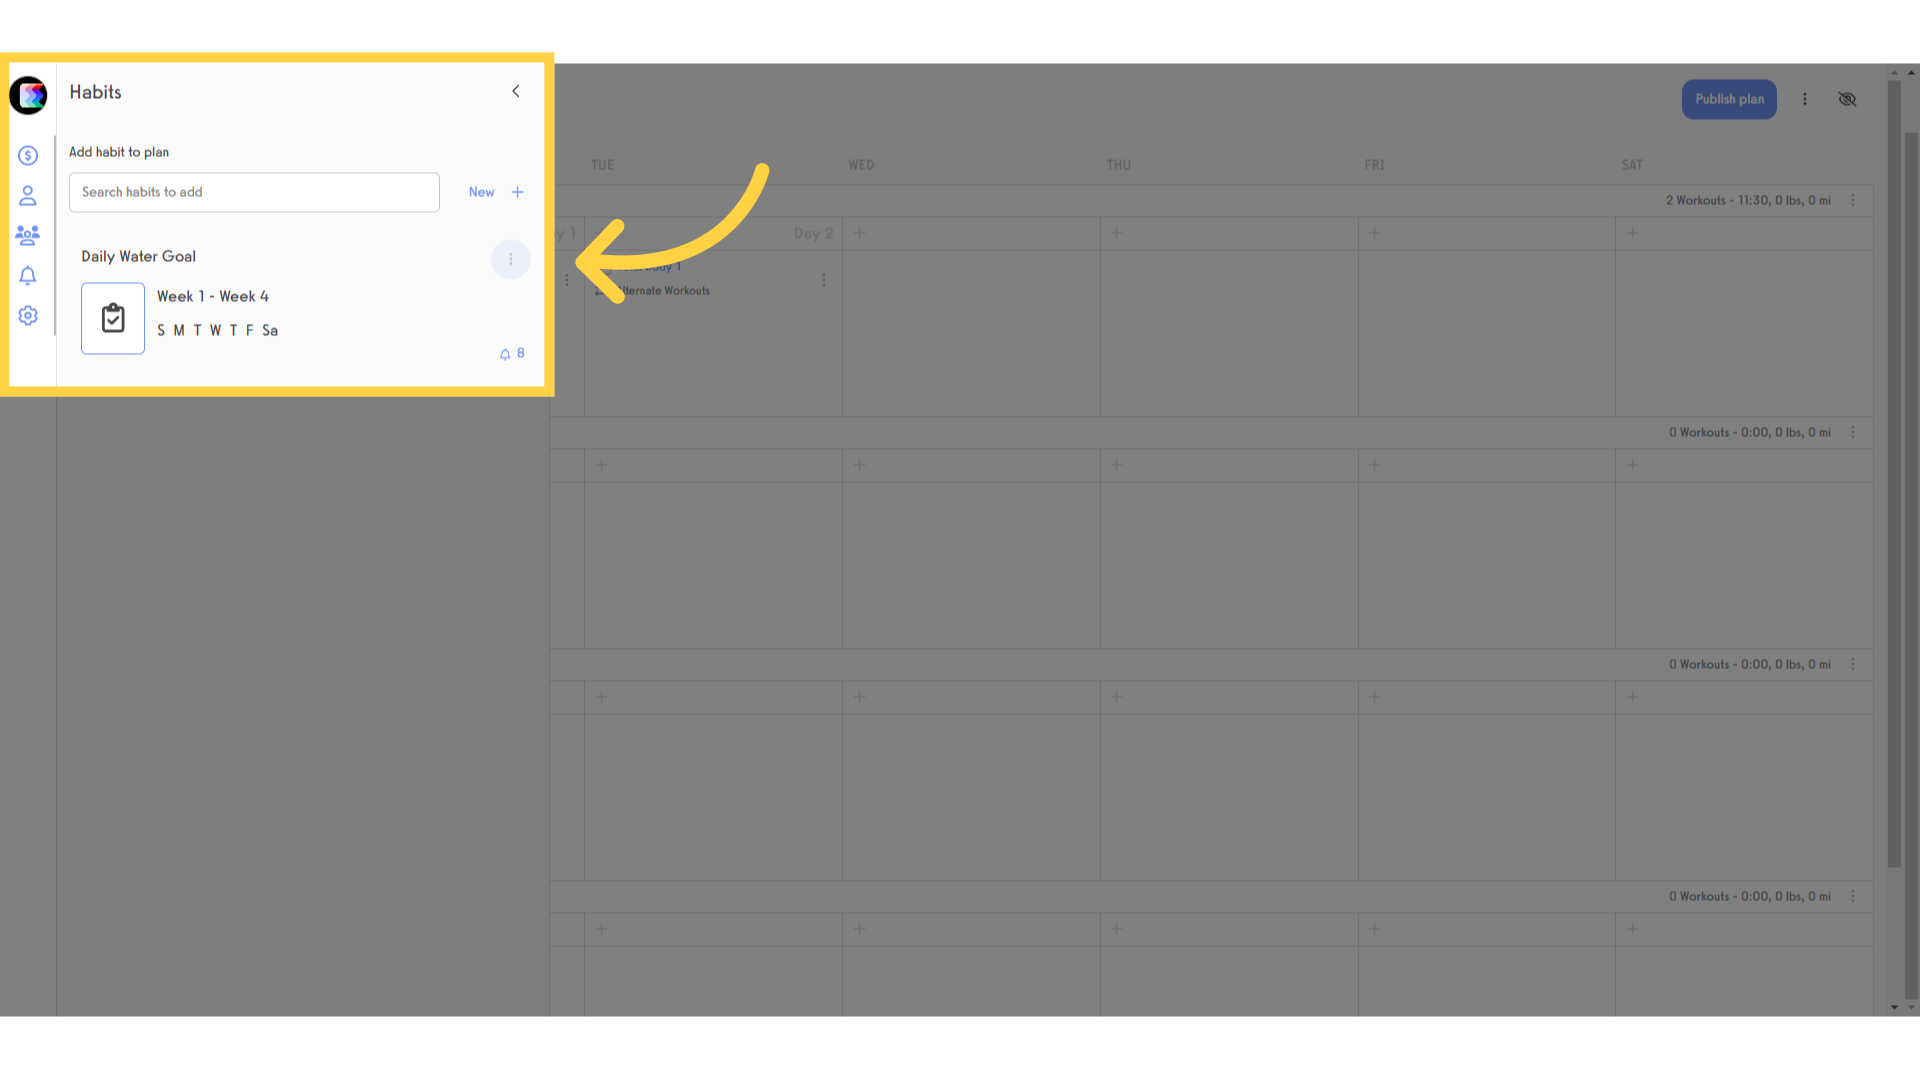Click the group/team icon in sidebar
This screenshot has width=1920, height=1080.
click(x=29, y=235)
